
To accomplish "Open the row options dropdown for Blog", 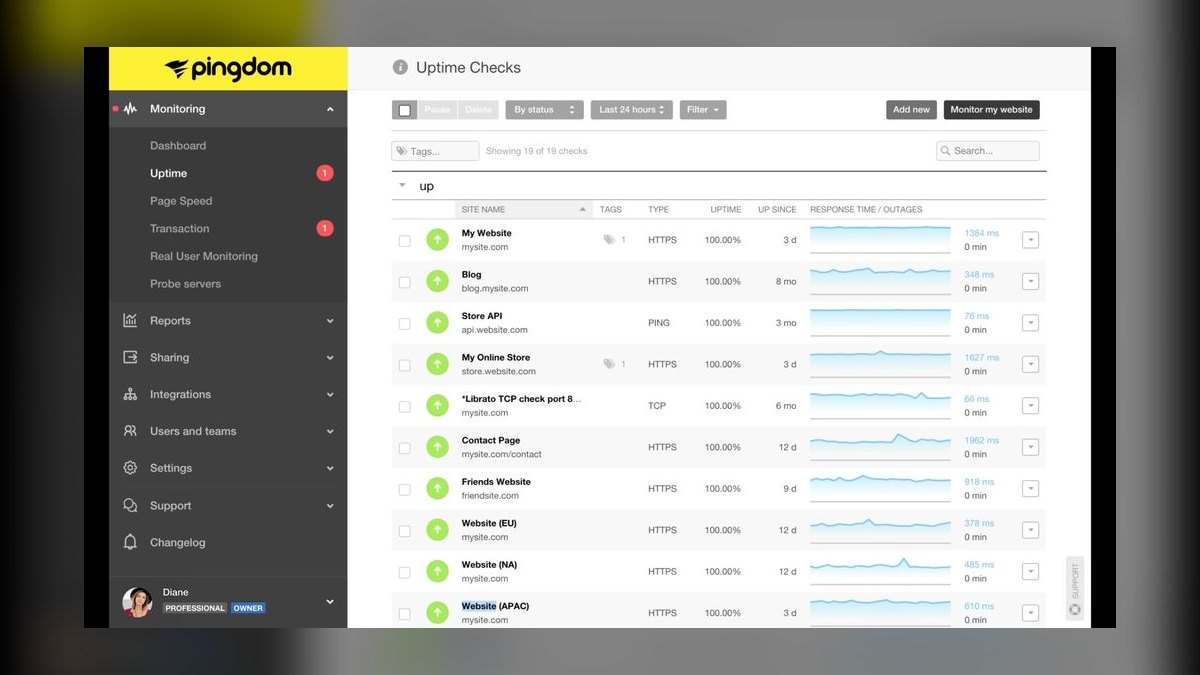I will 1031,281.
